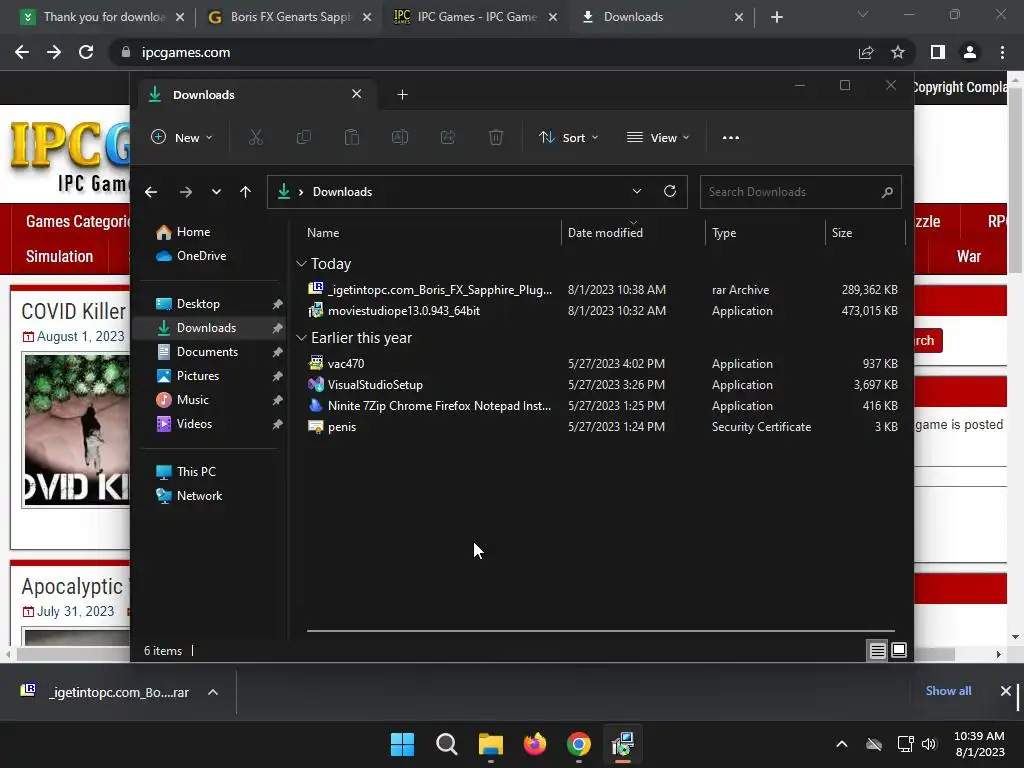
Task: Open taskbar Search
Action: click(x=447, y=744)
